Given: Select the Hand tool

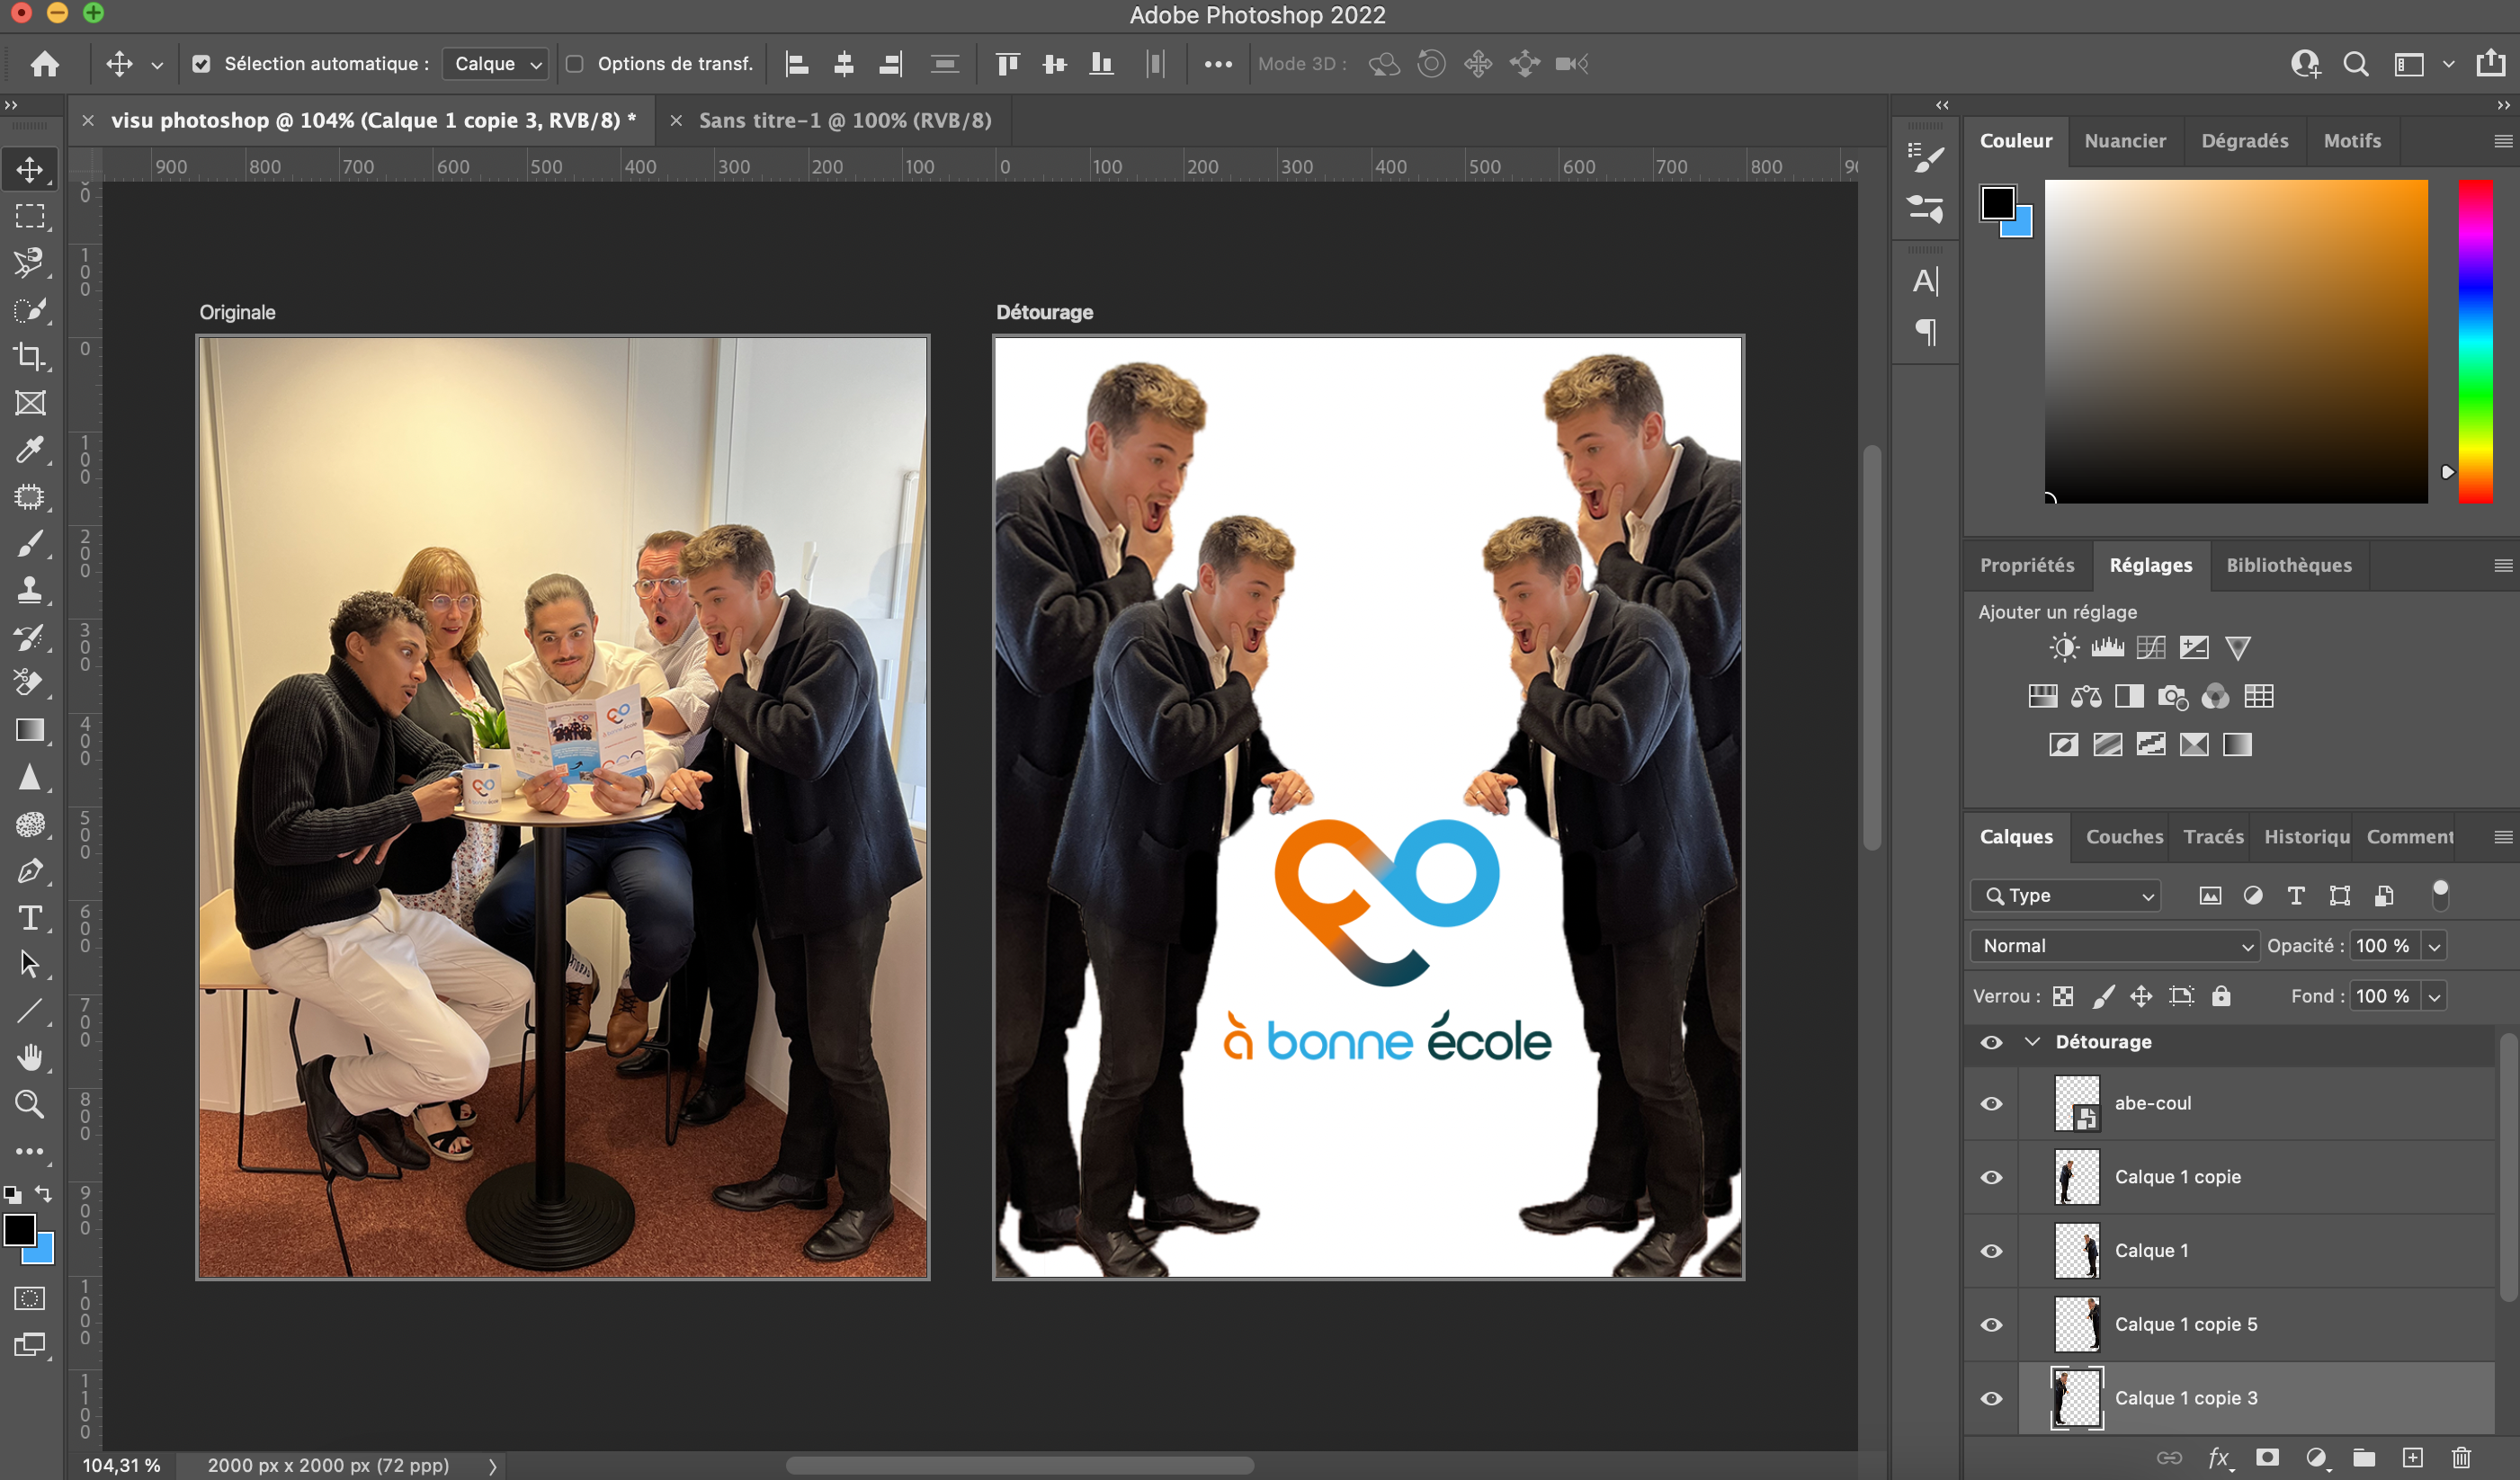Looking at the screenshot, I should [x=30, y=1057].
